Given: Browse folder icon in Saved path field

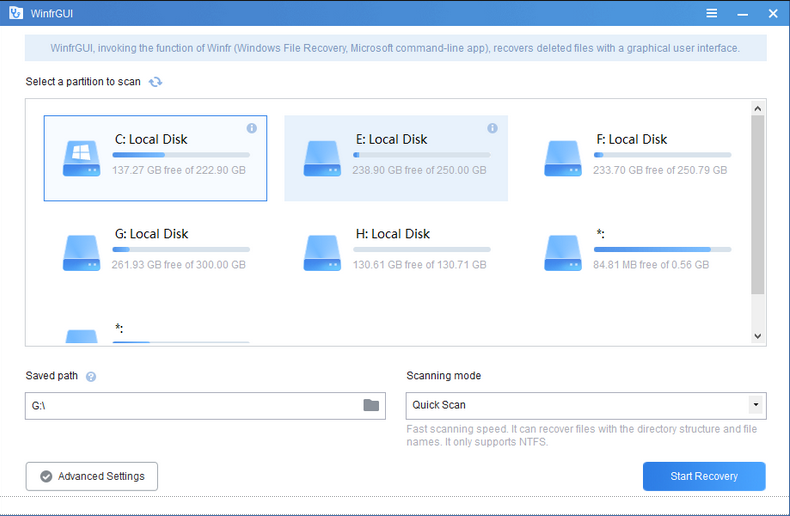Looking at the screenshot, I should (x=371, y=405).
